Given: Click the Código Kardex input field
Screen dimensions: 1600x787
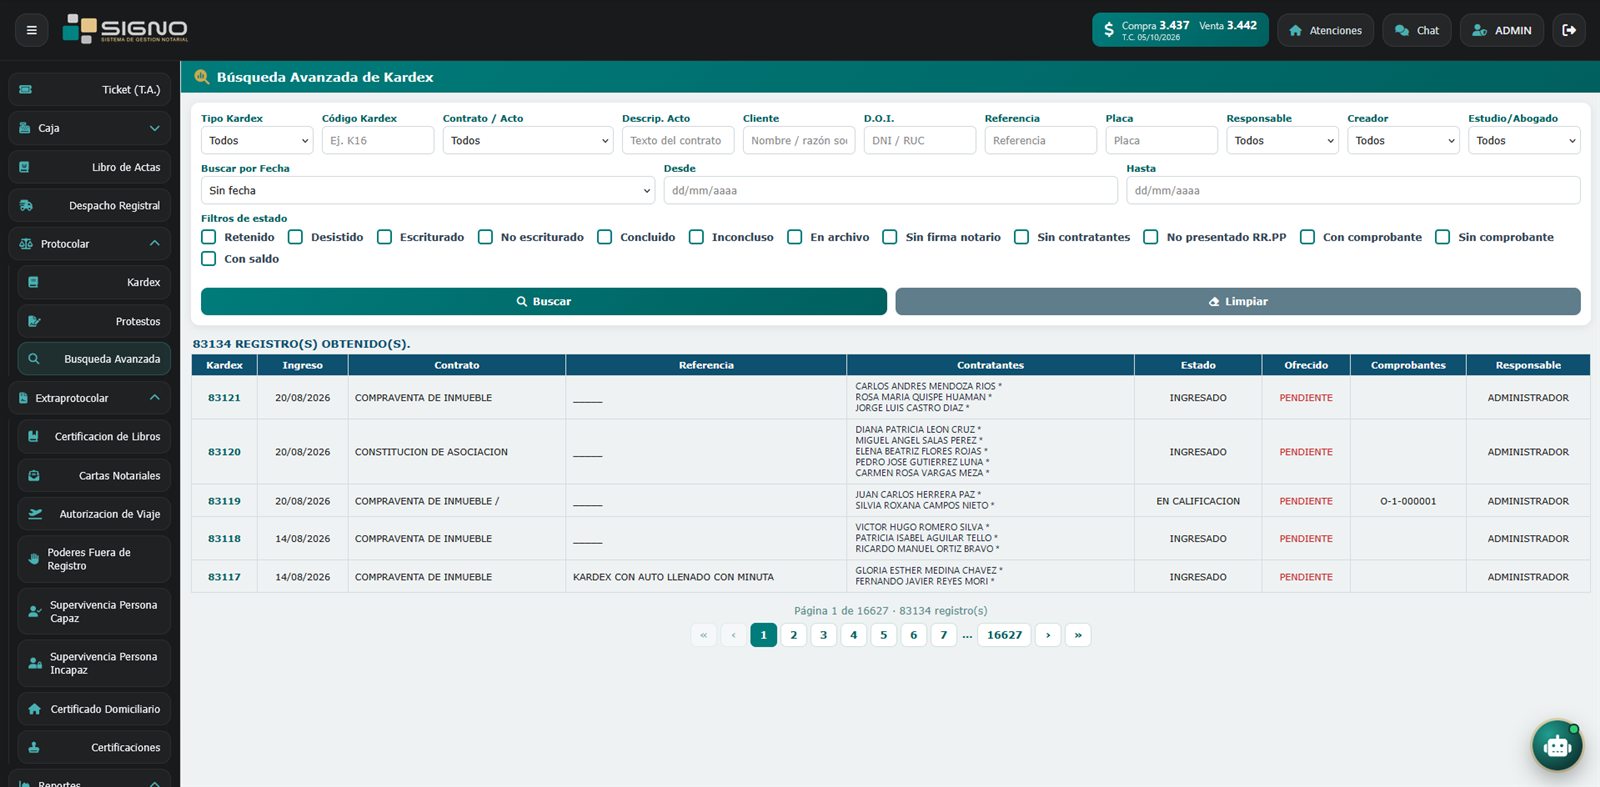Looking at the screenshot, I should pos(378,141).
